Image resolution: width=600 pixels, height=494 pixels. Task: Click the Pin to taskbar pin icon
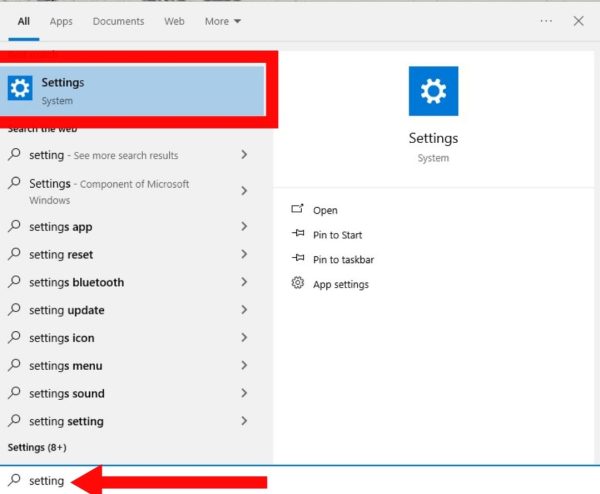click(297, 259)
